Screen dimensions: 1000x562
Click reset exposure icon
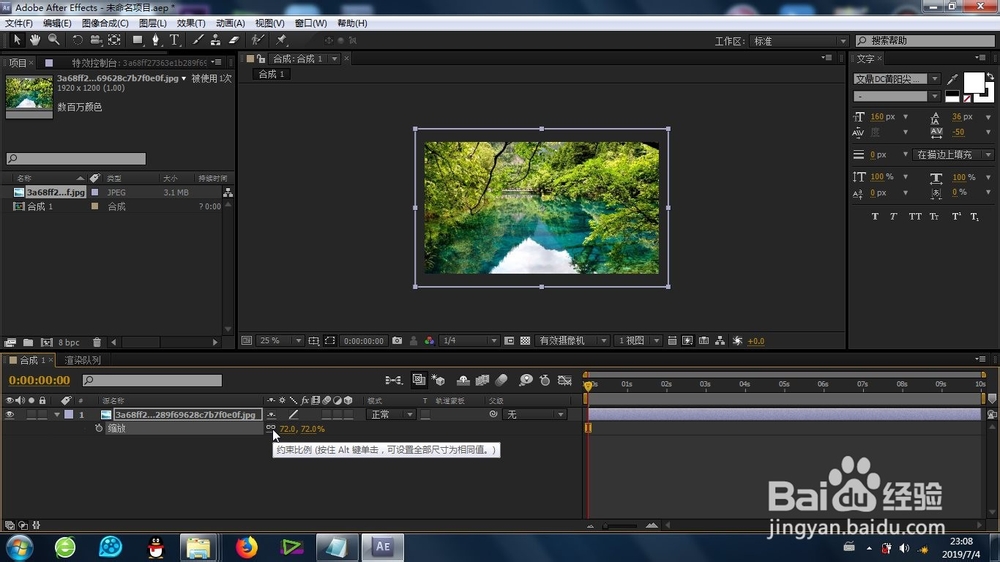[737, 341]
